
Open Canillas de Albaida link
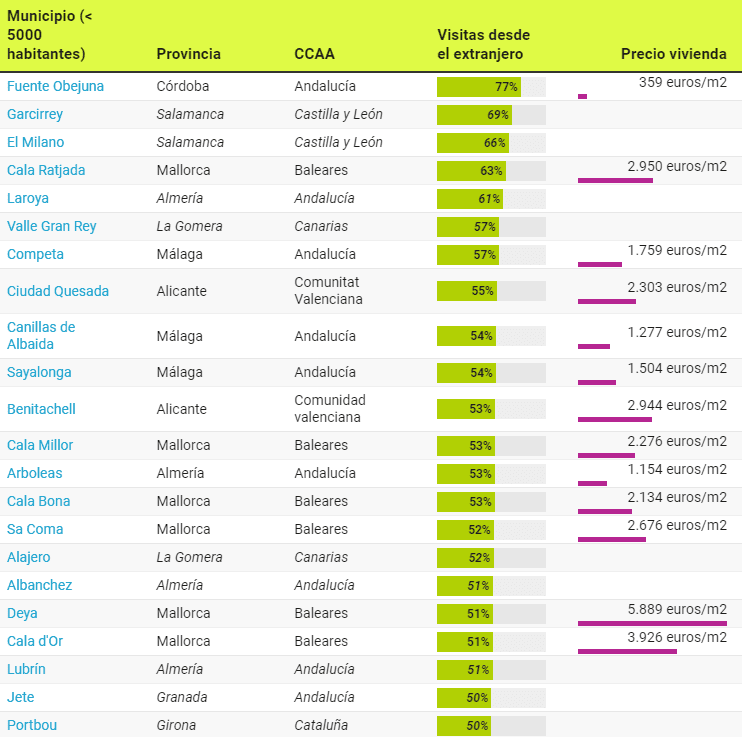click(x=41, y=335)
